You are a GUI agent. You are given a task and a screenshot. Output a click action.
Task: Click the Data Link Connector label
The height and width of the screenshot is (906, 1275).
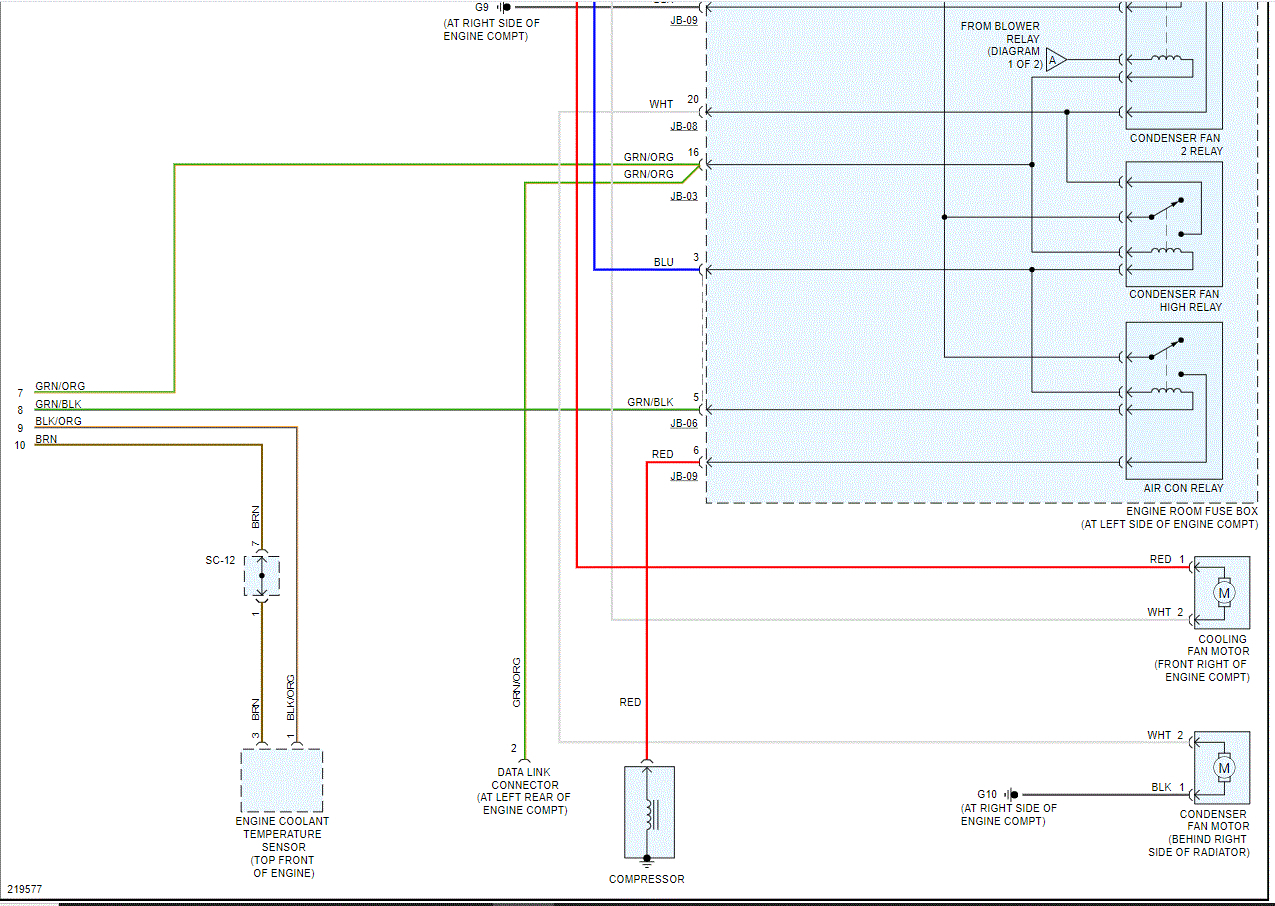[526, 791]
